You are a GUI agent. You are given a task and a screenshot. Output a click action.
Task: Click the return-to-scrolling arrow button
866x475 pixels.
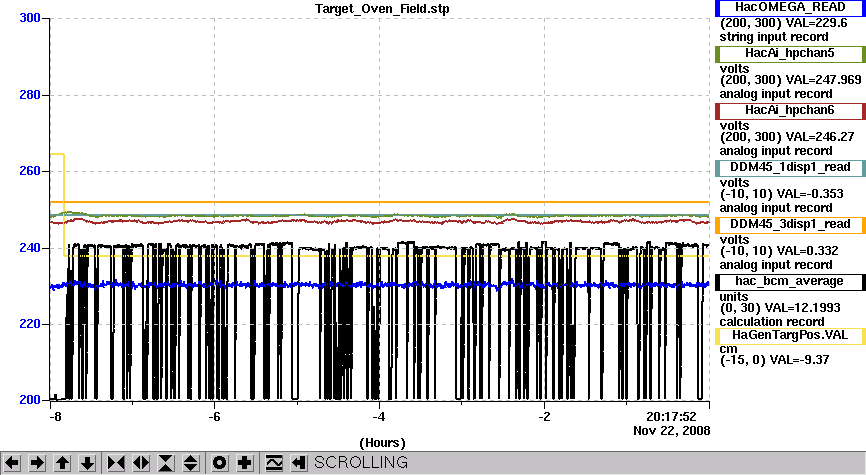tap(299, 462)
